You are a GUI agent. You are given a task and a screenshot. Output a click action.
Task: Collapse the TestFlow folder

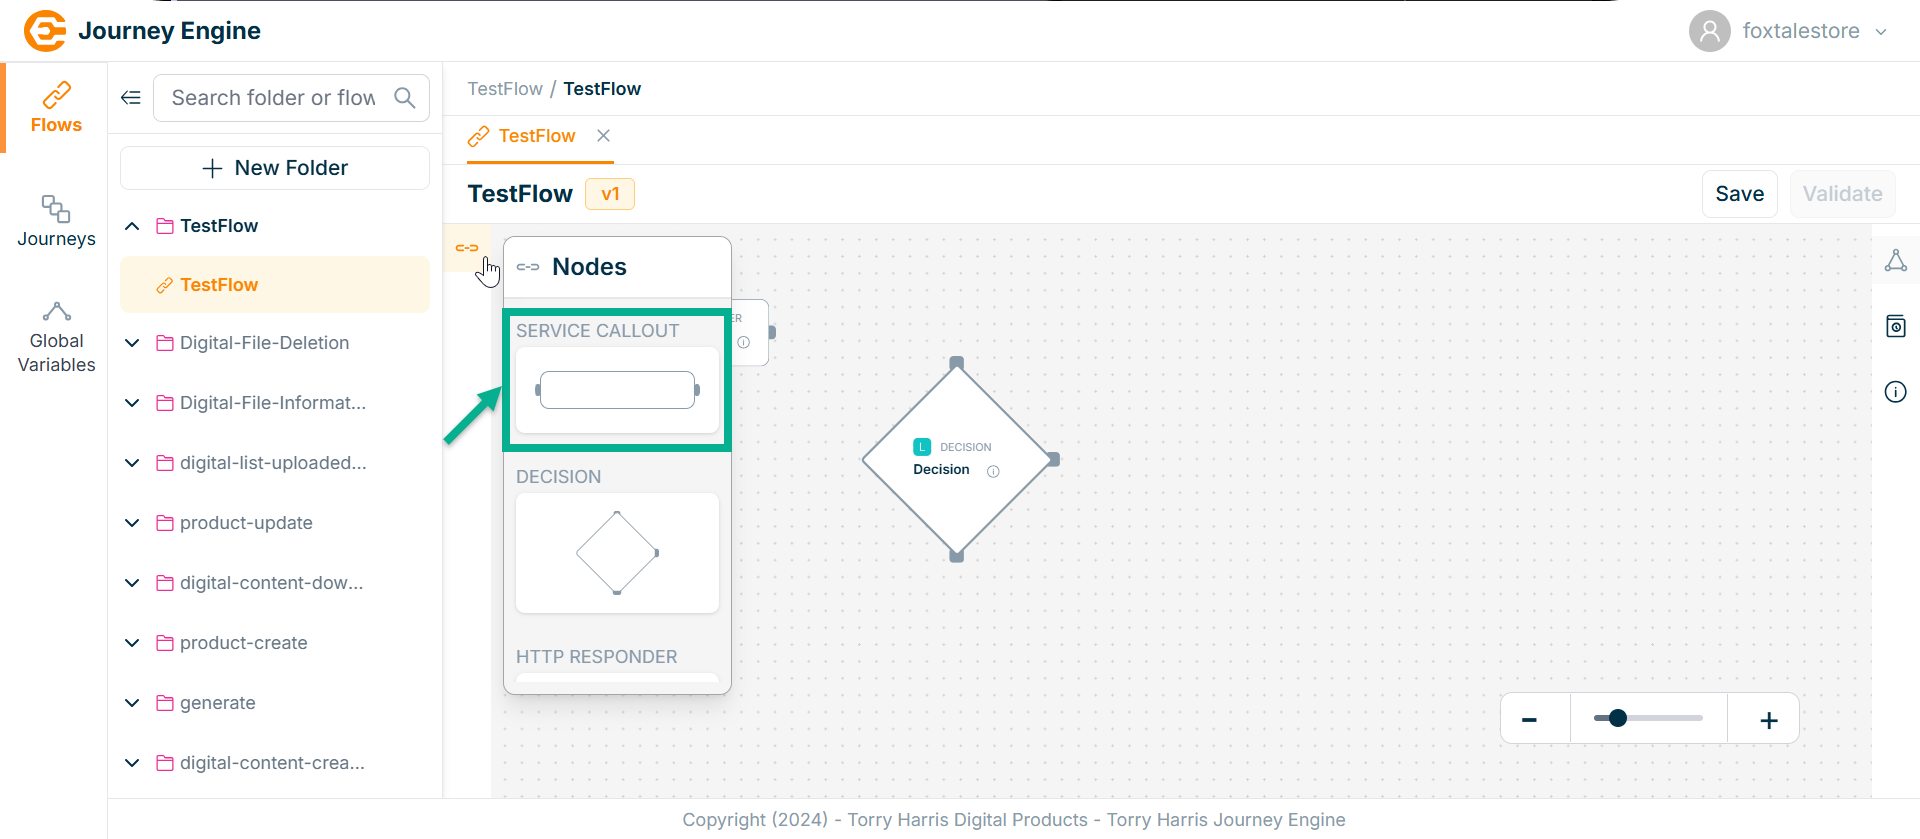coord(132,226)
